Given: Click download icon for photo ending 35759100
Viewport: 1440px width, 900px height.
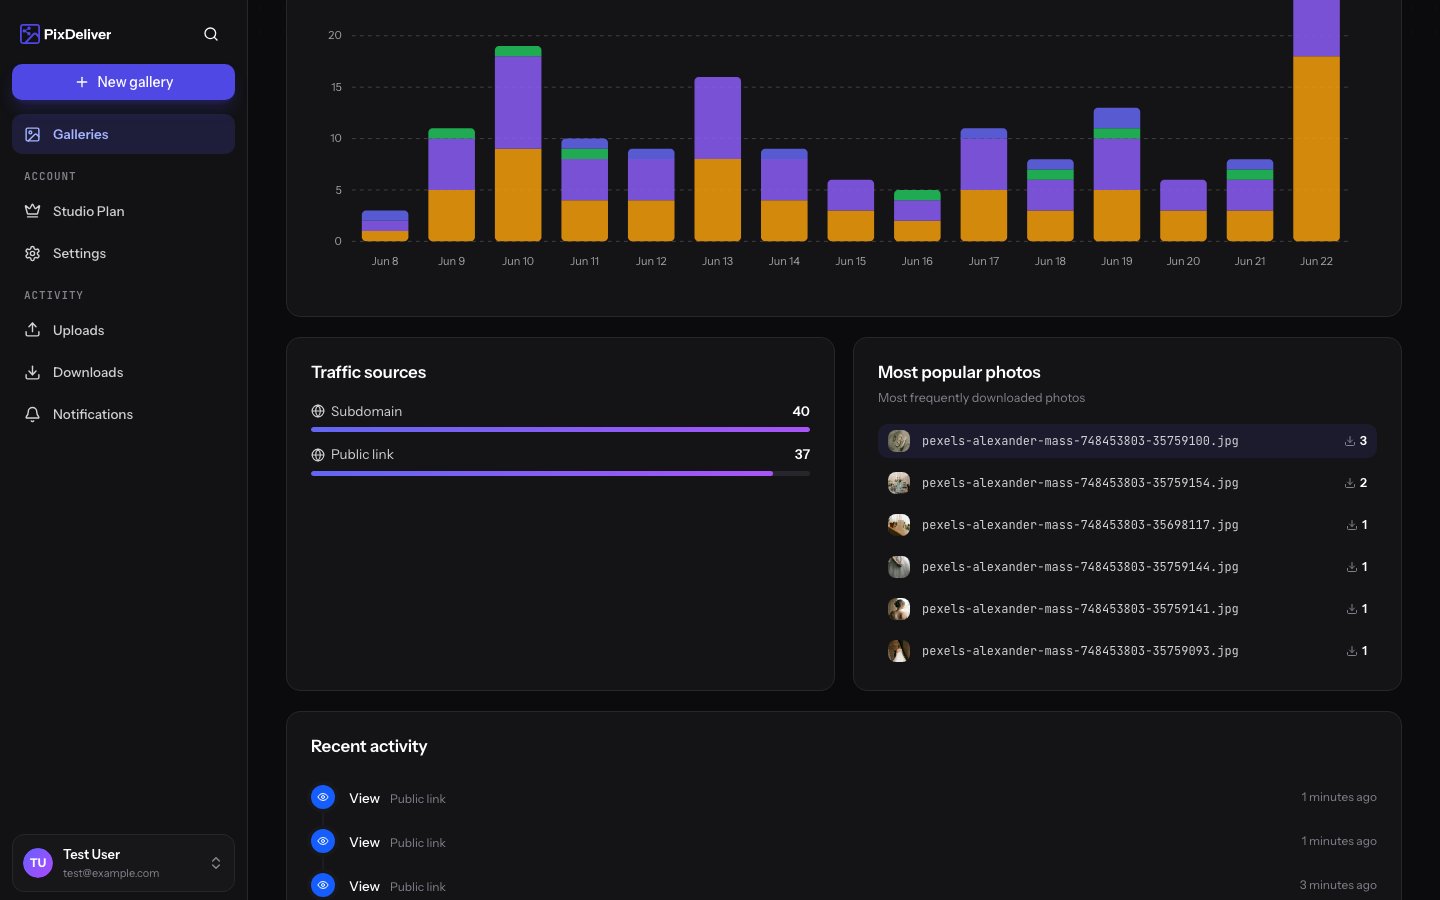Looking at the screenshot, I should pyautogui.click(x=1350, y=441).
